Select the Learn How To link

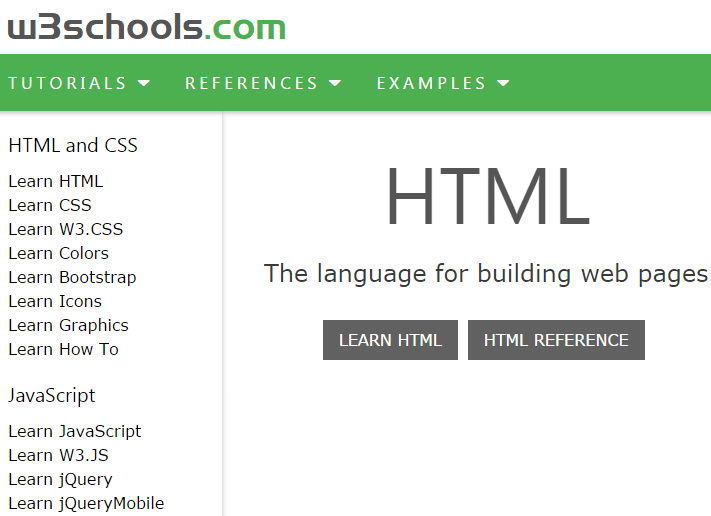(63, 349)
